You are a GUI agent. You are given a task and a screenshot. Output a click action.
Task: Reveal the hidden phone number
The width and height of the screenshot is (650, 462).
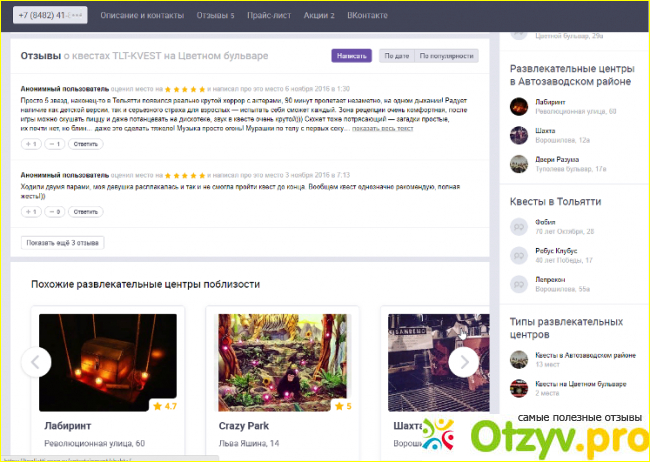[50, 15]
